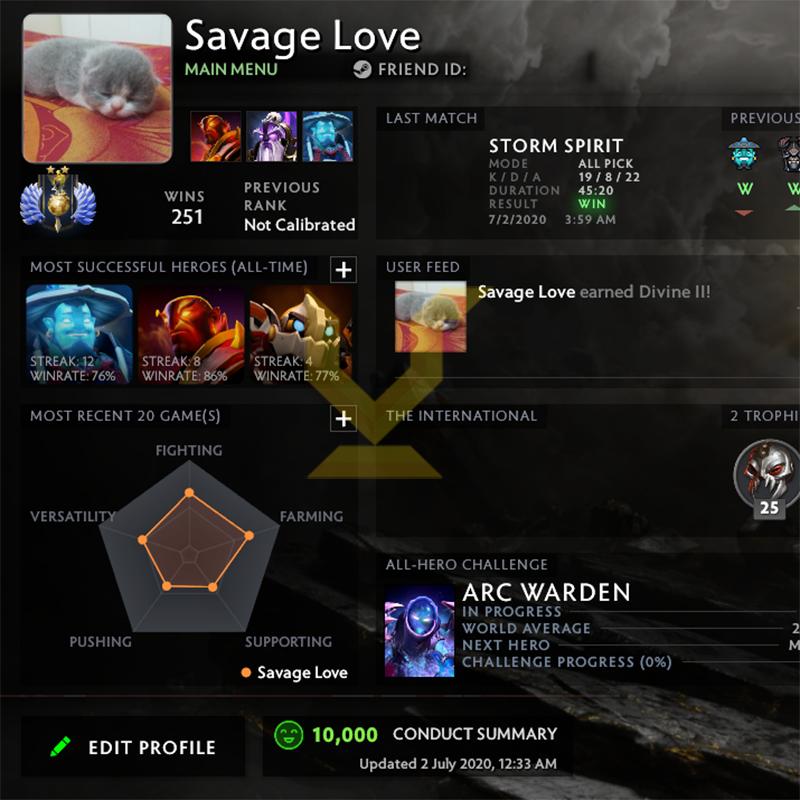Open the Main Menu link

tap(231, 69)
